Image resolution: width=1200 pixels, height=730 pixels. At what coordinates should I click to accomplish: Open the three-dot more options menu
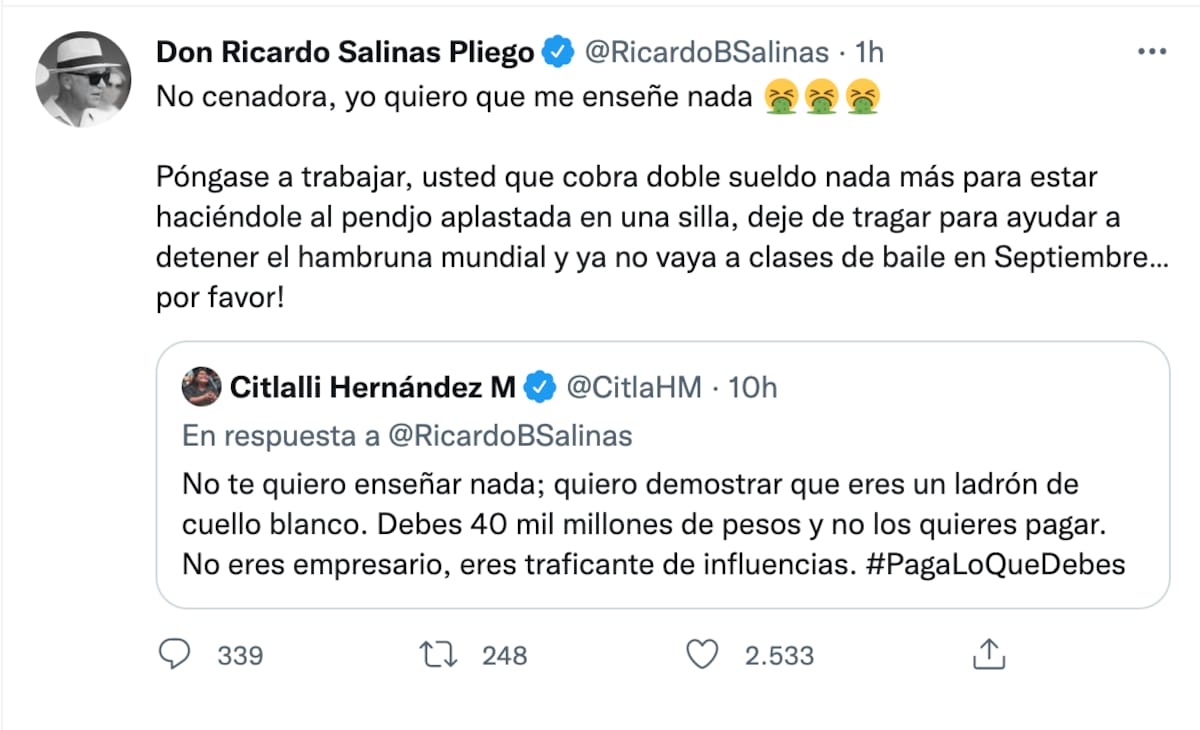pos(1152,53)
